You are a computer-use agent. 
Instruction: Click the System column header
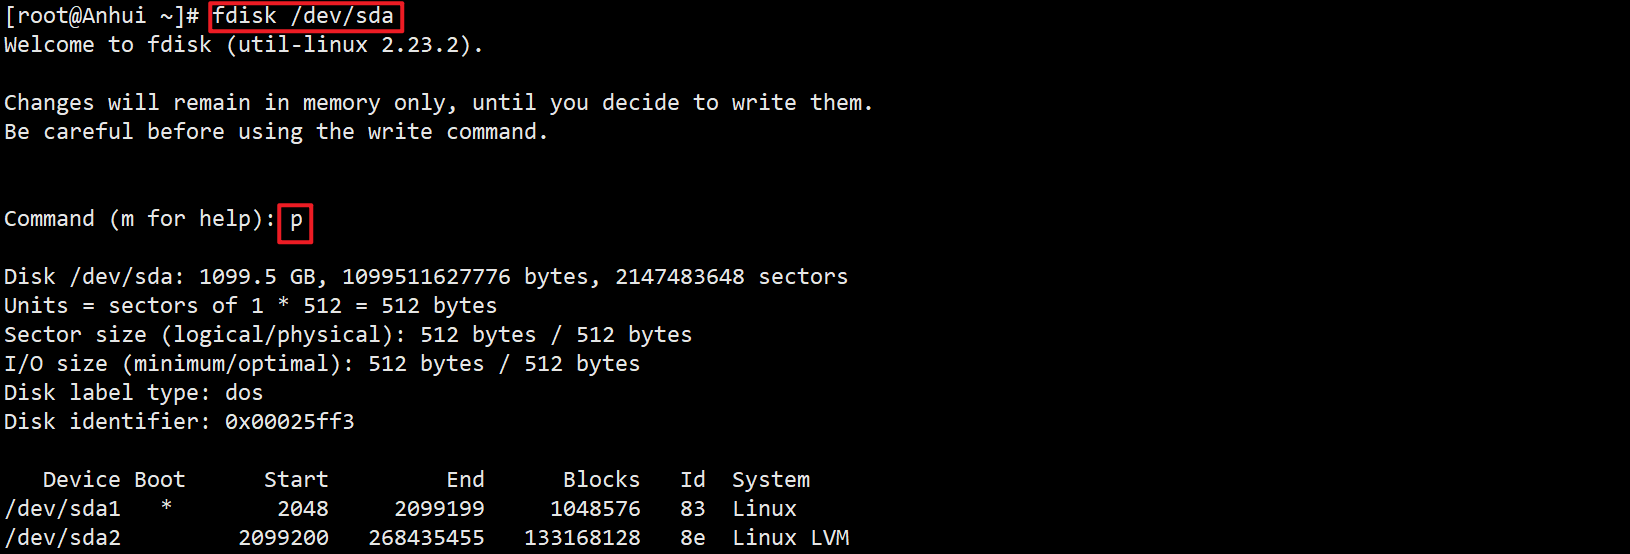pyautogui.click(x=770, y=480)
